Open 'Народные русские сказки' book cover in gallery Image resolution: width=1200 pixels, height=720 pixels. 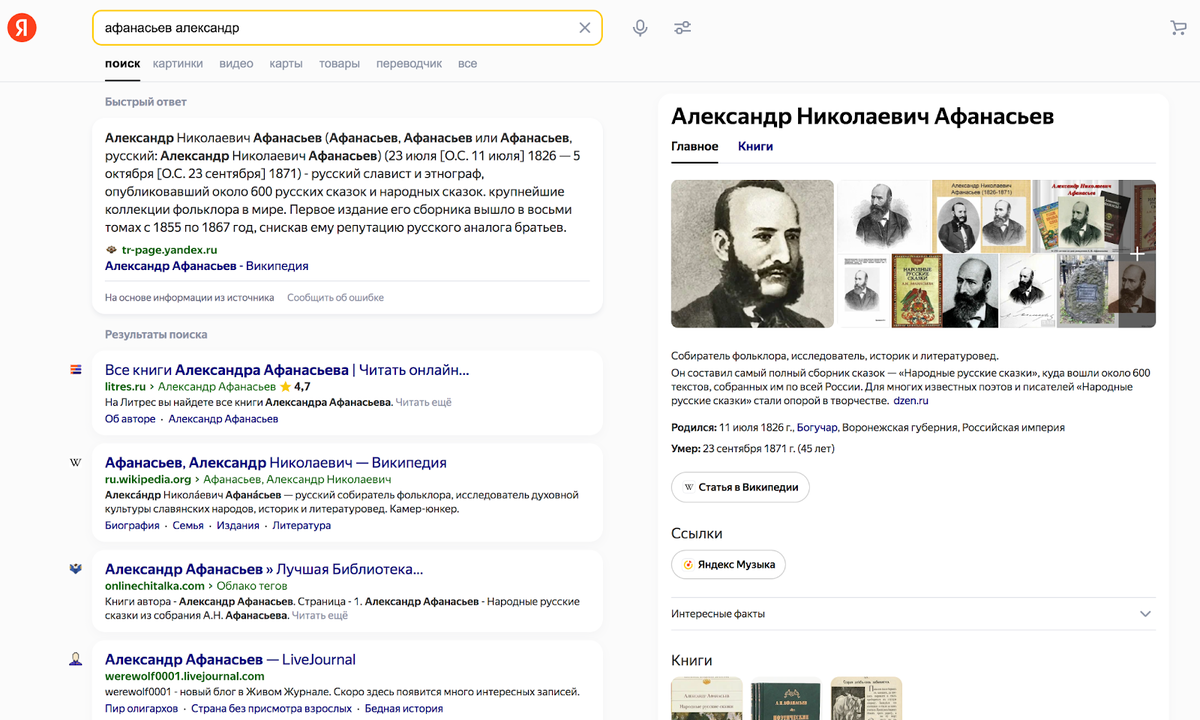click(916, 292)
